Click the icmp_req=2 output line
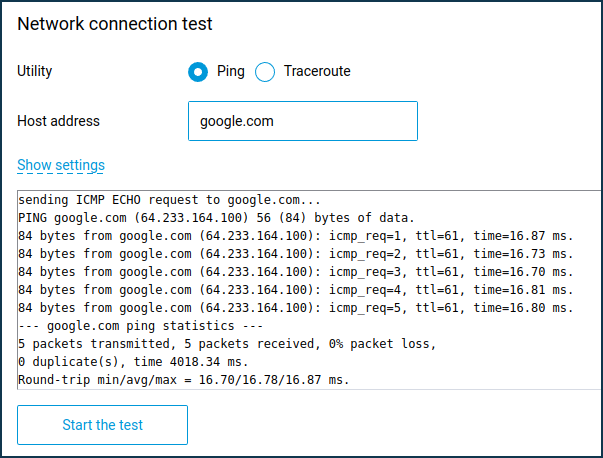The image size is (603, 458). pos(295,254)
